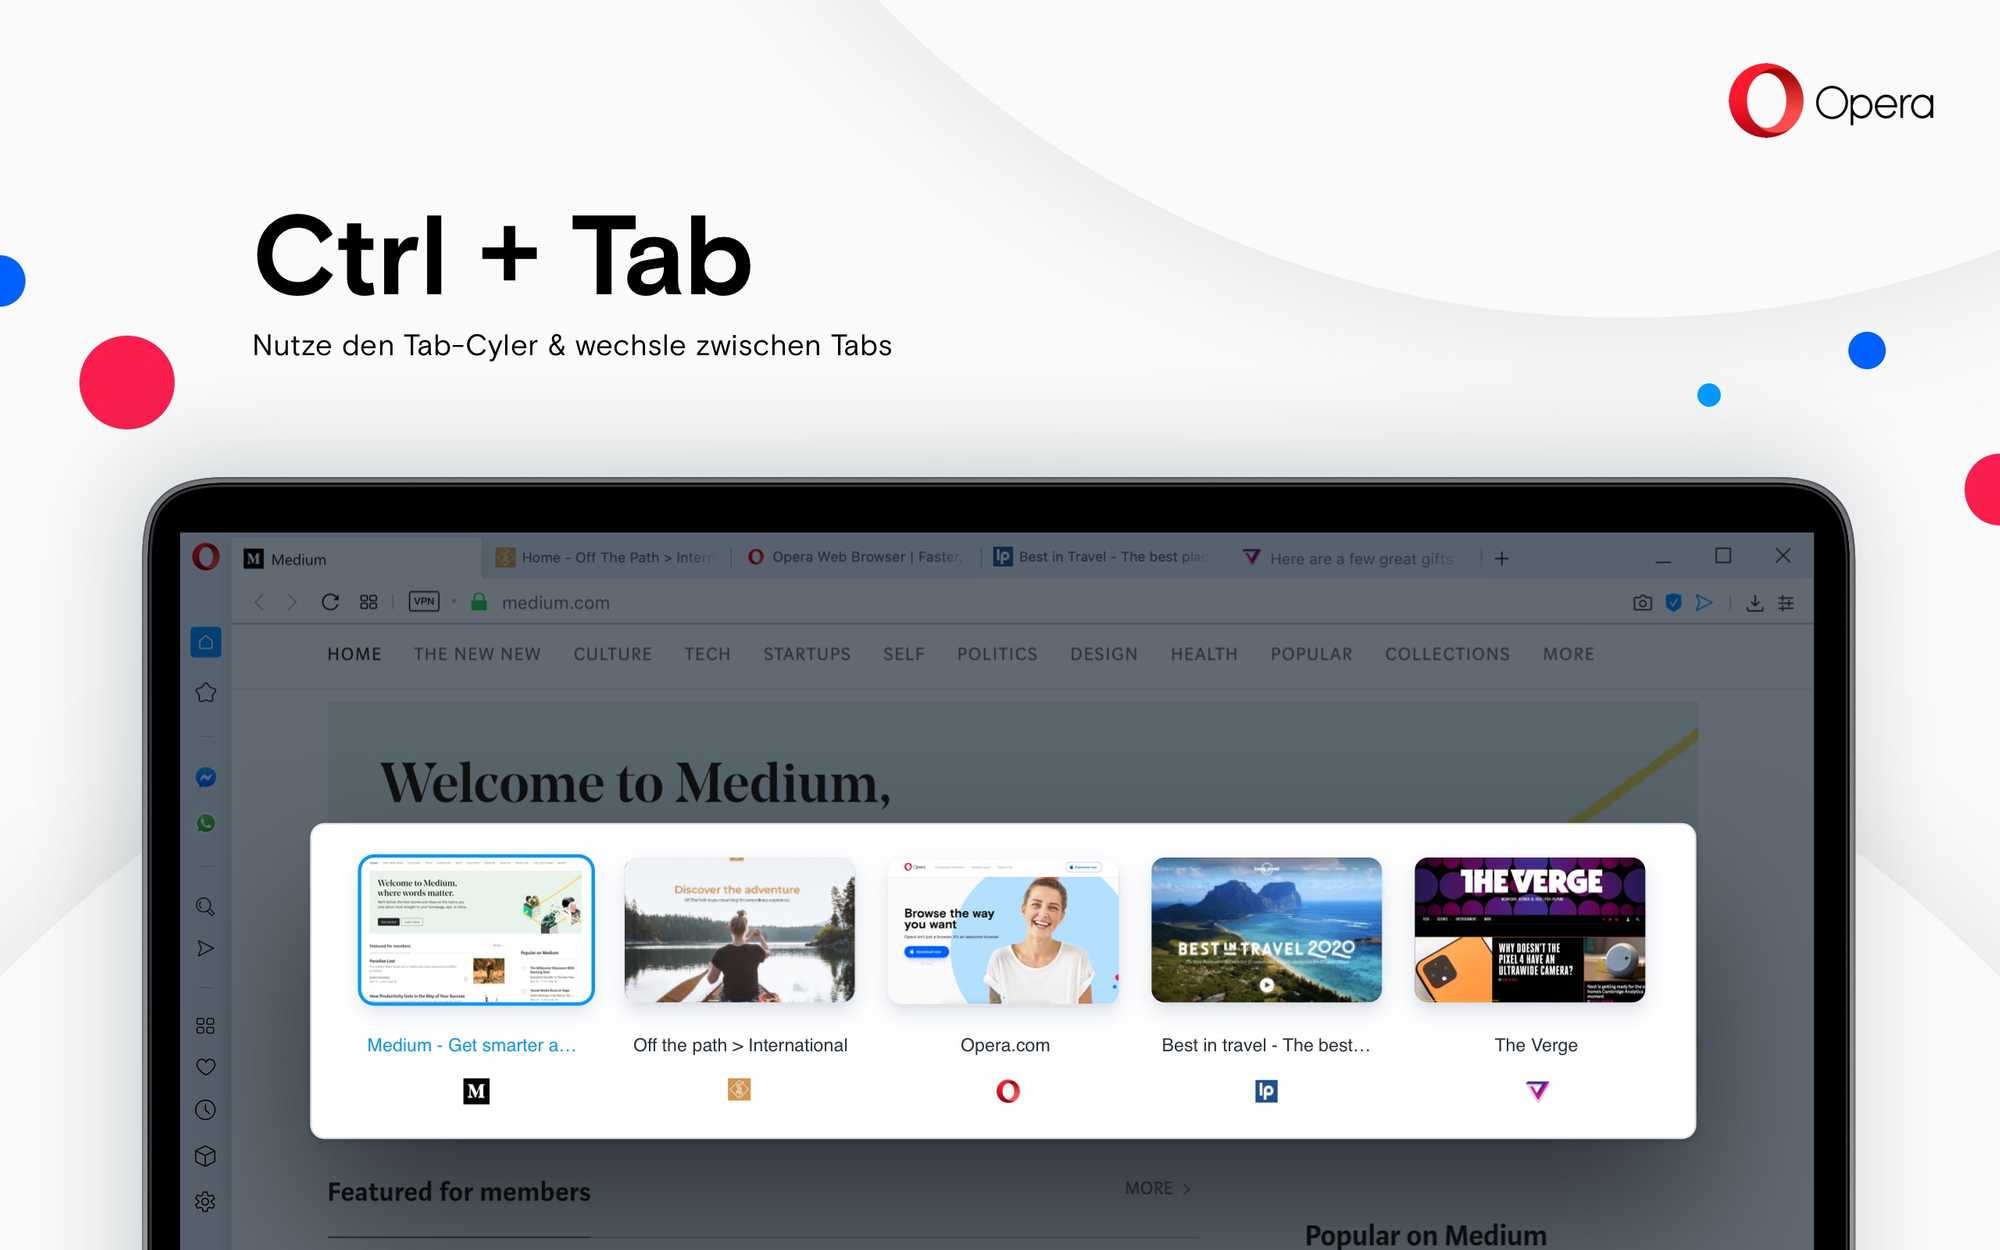The width and height of the screenshot is (2000, 1250).
Task: Select the Opera.com thumbnail
Action: 1003,930
